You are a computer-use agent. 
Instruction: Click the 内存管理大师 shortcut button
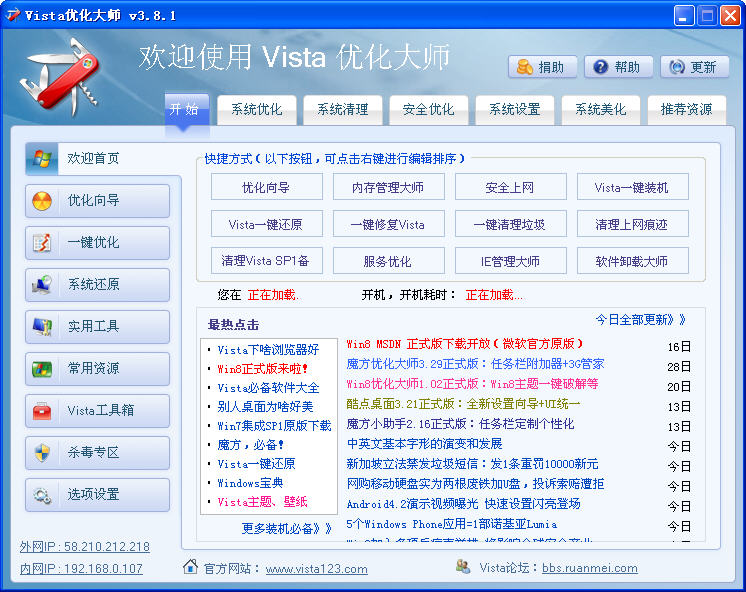click(x=388, y=187)
